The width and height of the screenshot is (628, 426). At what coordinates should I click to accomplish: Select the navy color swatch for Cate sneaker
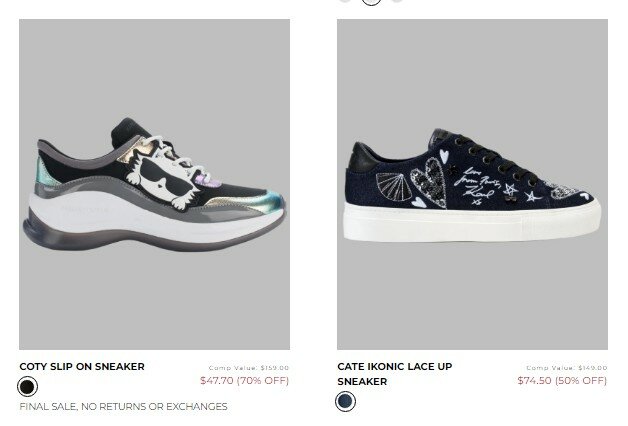346,401
